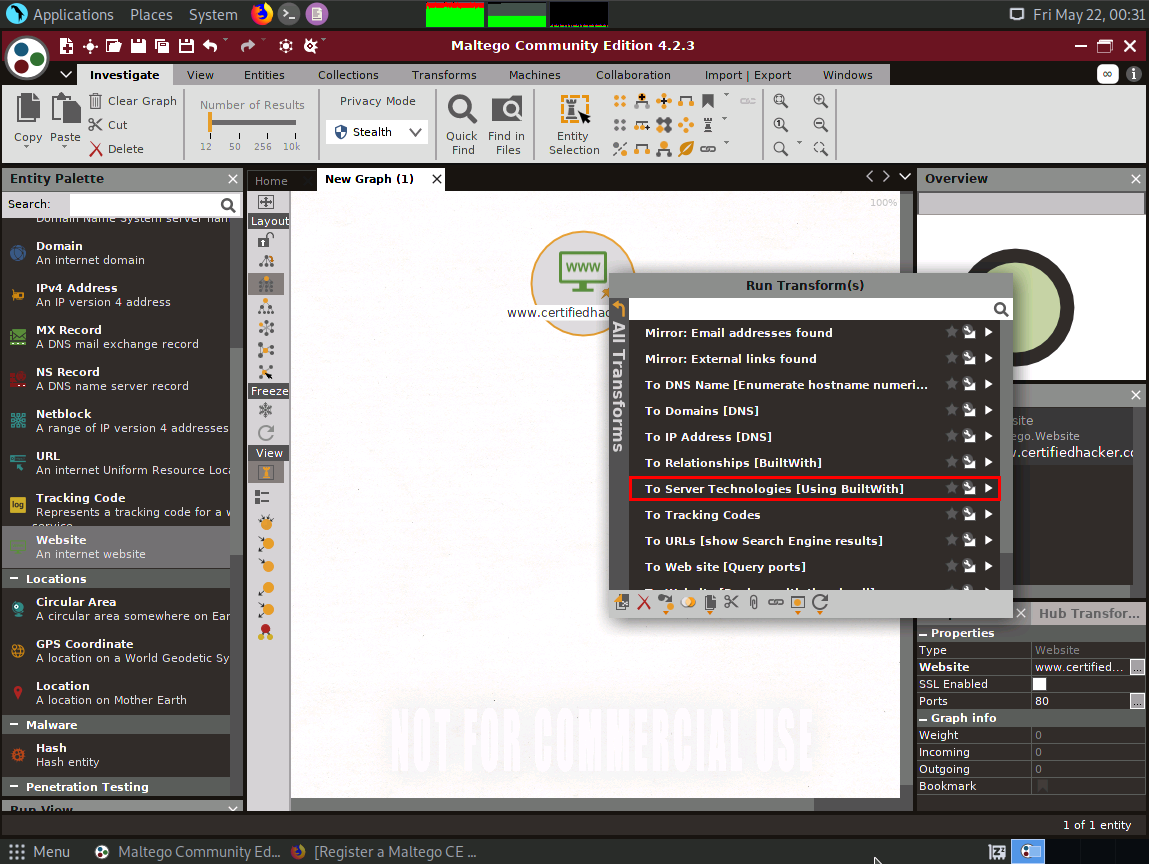
Task: Open the Transforms ribbon tab
Action: 444,75
